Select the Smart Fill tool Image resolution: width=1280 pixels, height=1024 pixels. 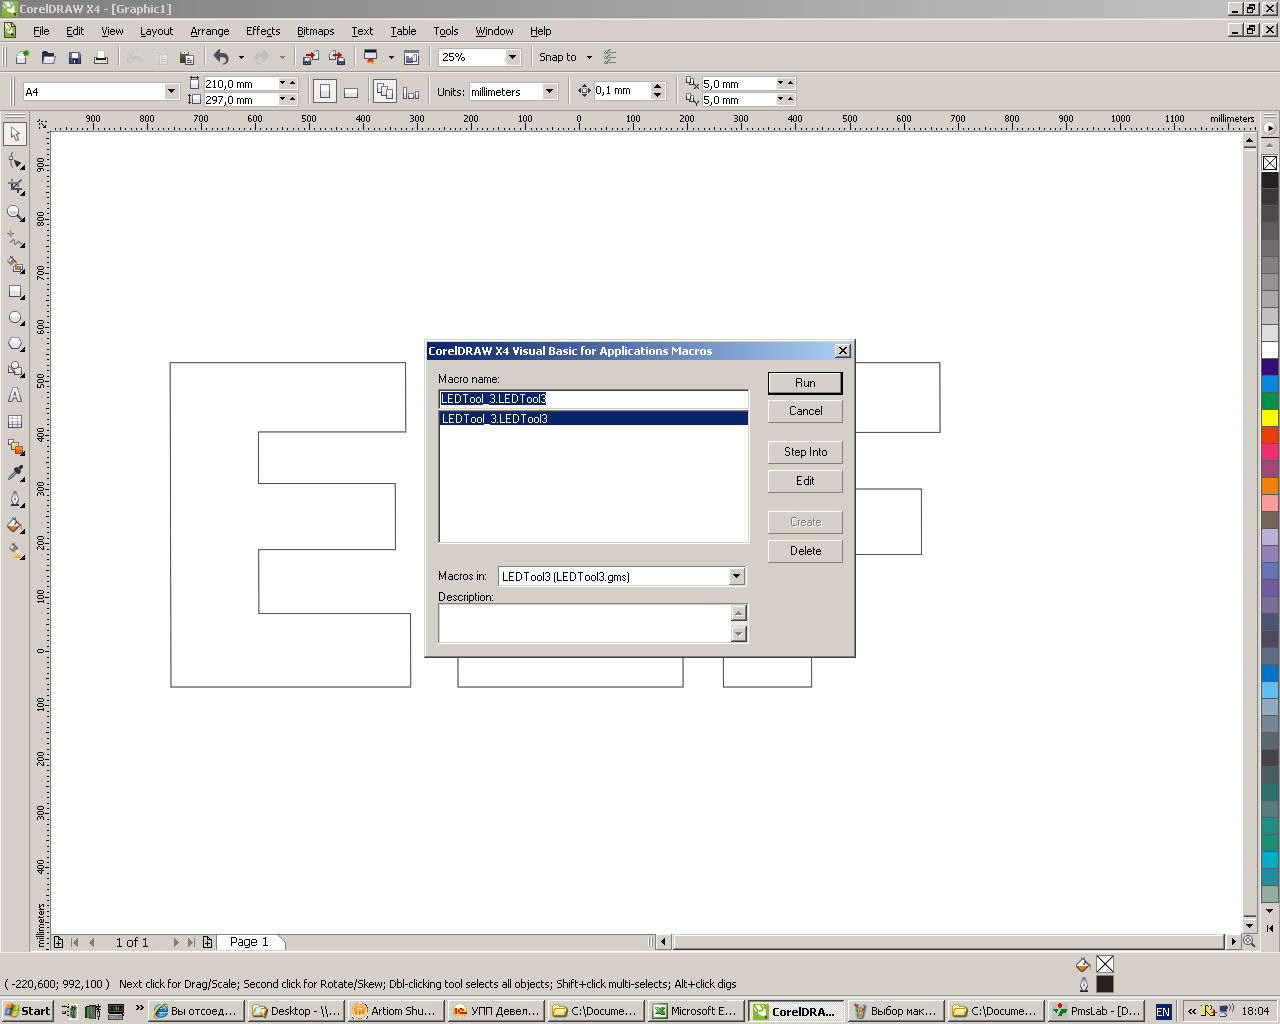pyautogui.click(x=15, y=265)
